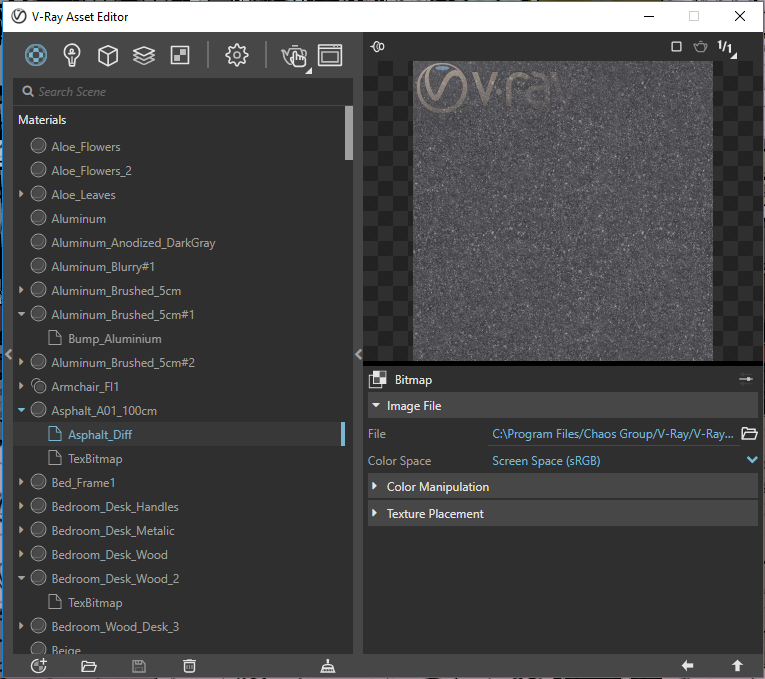This screenshot has width=765, height=679.
Task: Toggle Bitmap advanced options switch icon
Action: coord(745,379)
